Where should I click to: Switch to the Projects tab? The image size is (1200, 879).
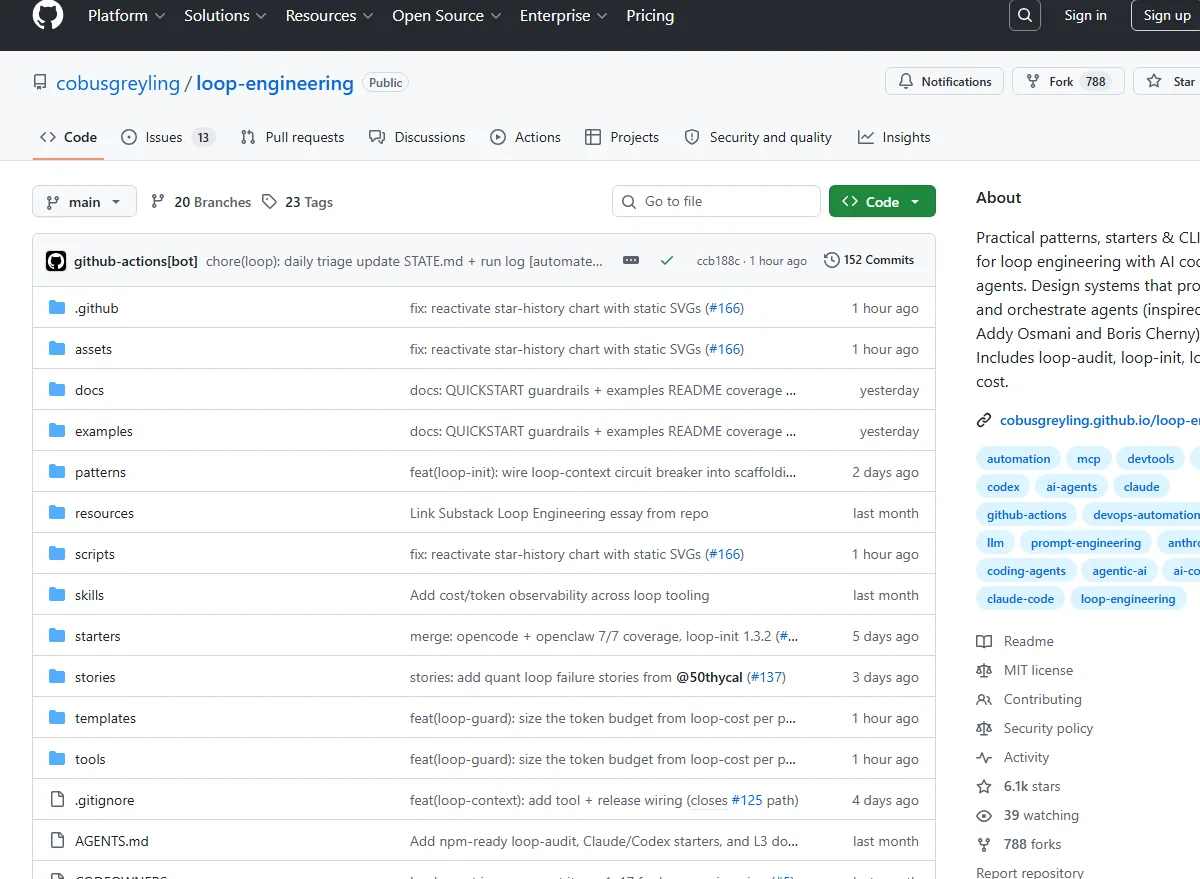(622, 137)
